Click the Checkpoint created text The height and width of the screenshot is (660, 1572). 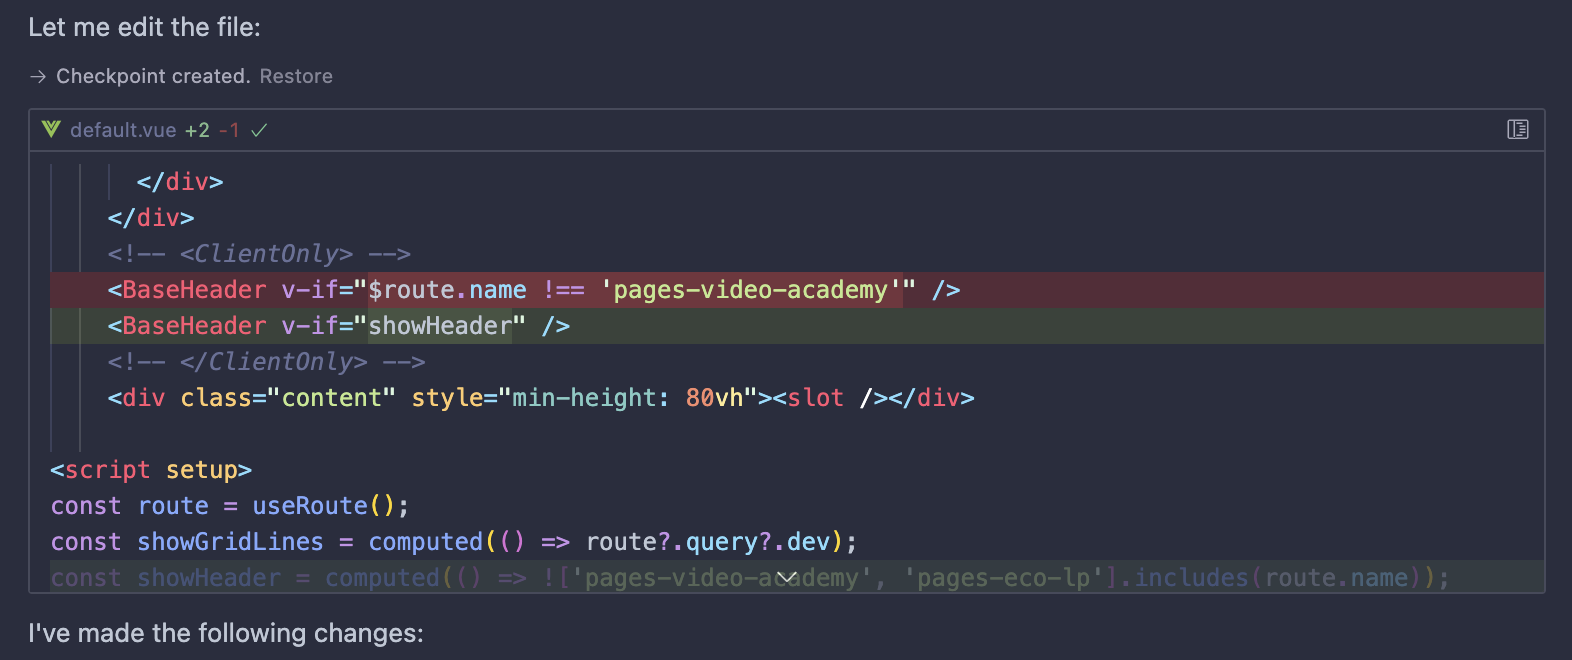(153, 76)
